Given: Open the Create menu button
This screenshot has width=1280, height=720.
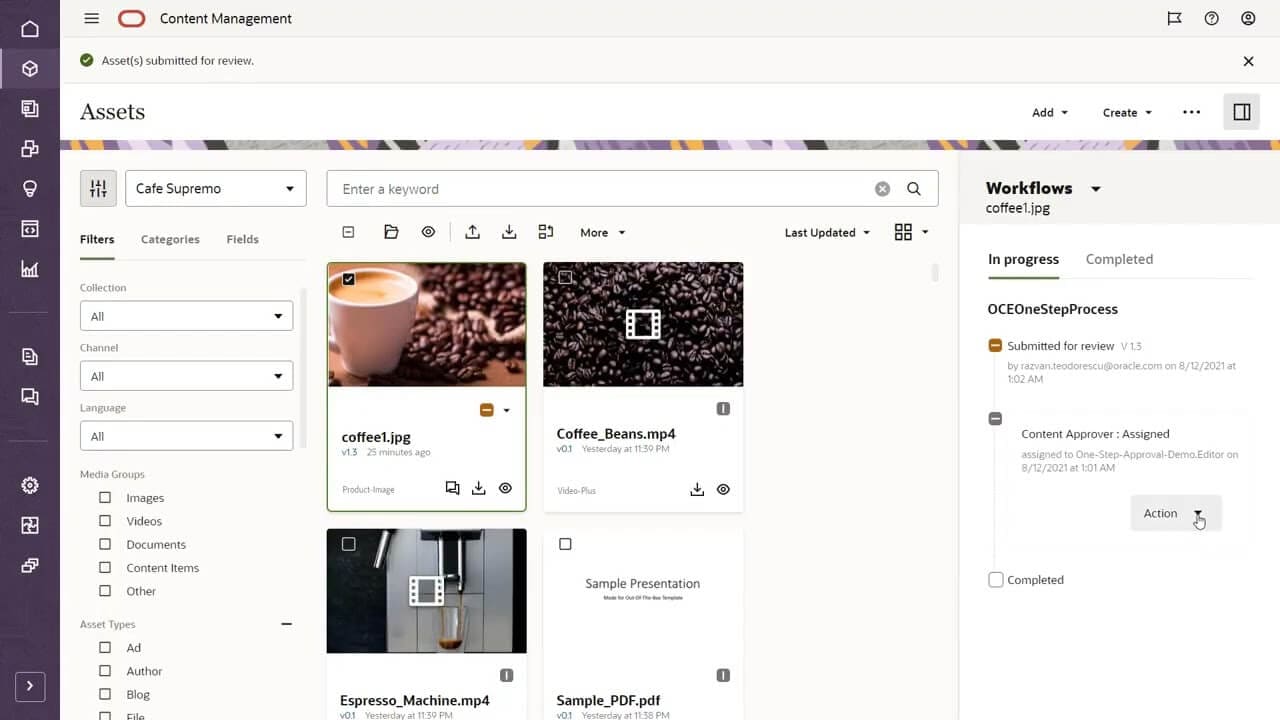Looking at the screenshot, I should tap(1127, 112).
